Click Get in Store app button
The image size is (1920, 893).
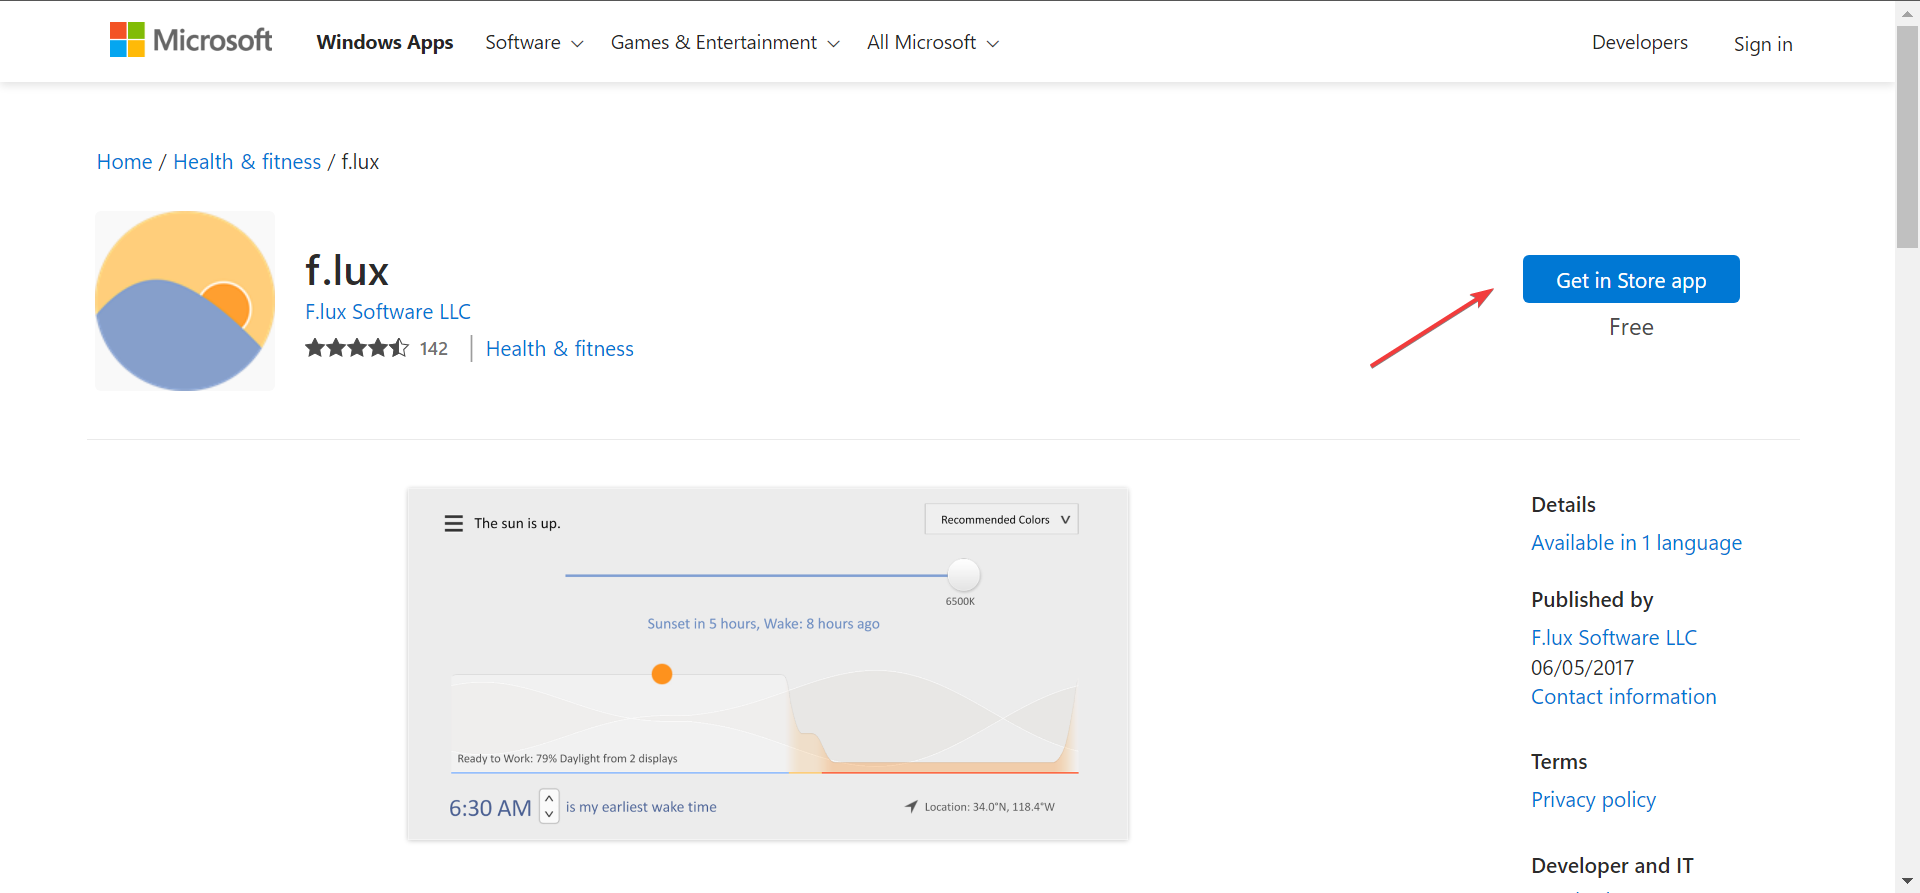[x=1631, y=279]
